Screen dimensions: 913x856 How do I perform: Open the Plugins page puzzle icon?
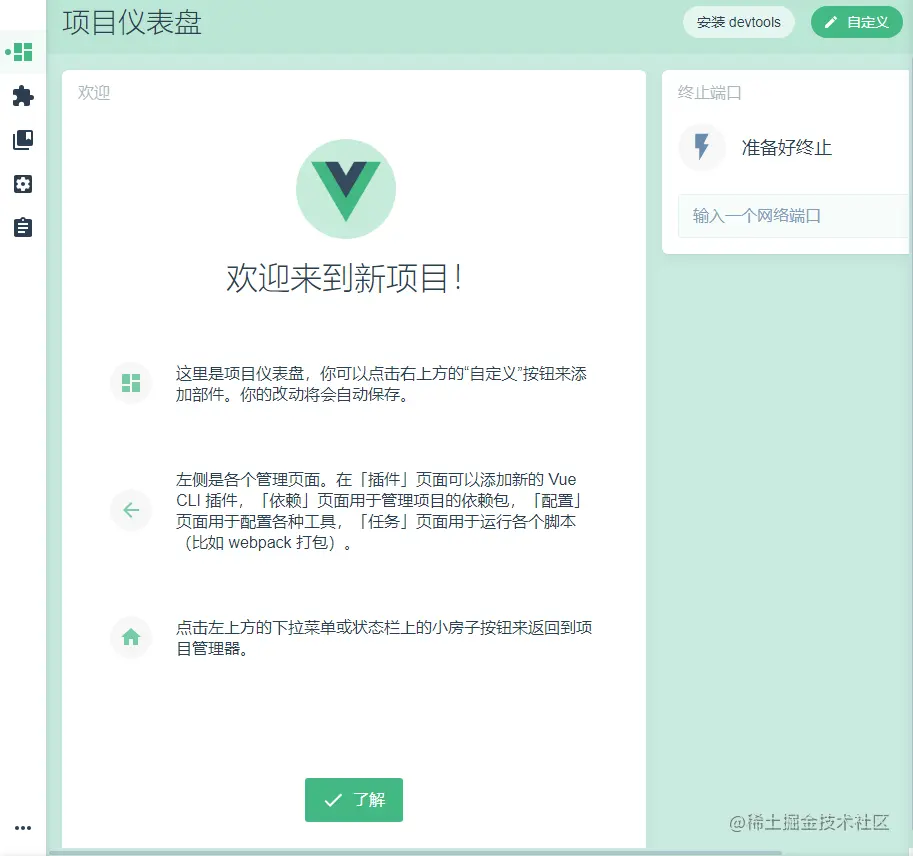click(x=23, y=96)
